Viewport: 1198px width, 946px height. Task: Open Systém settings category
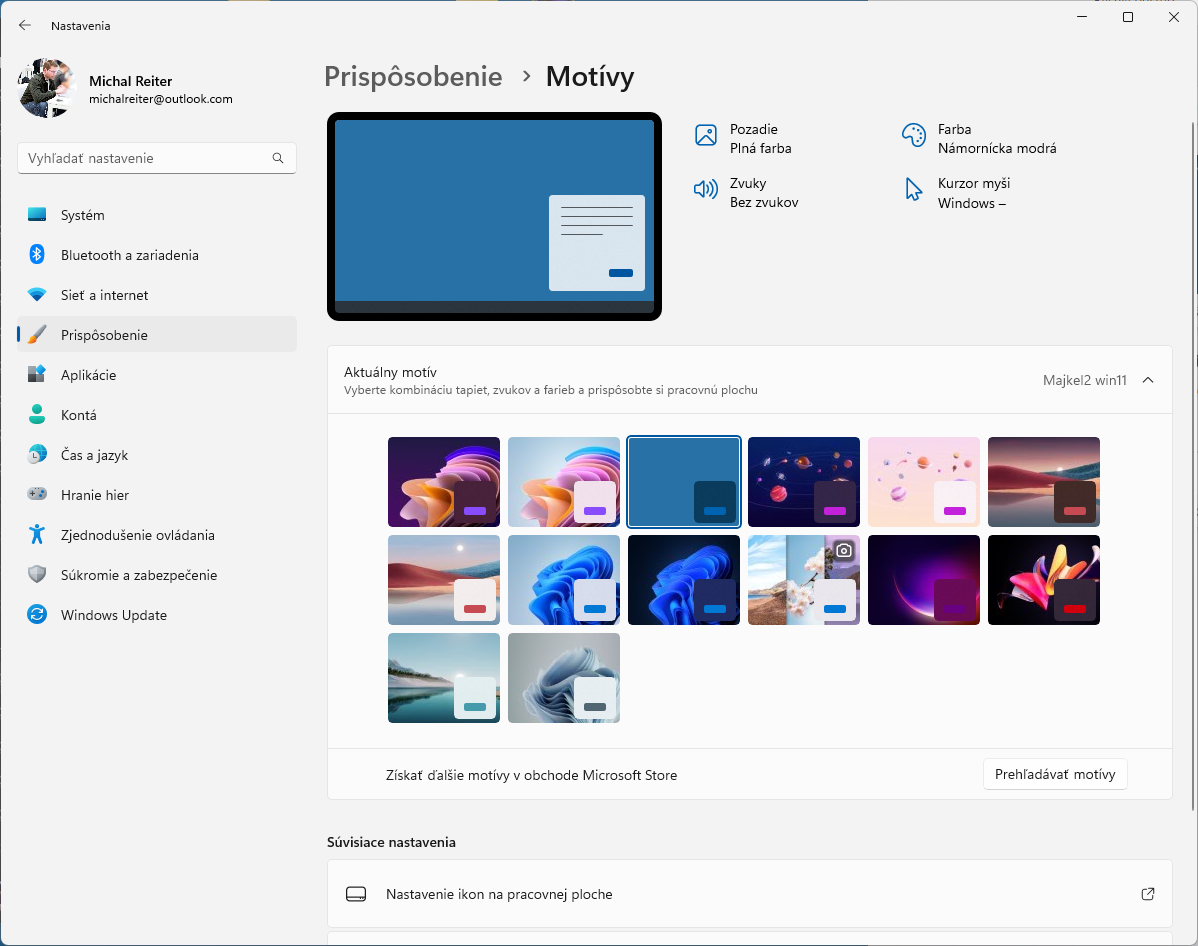tap(82, 215)
